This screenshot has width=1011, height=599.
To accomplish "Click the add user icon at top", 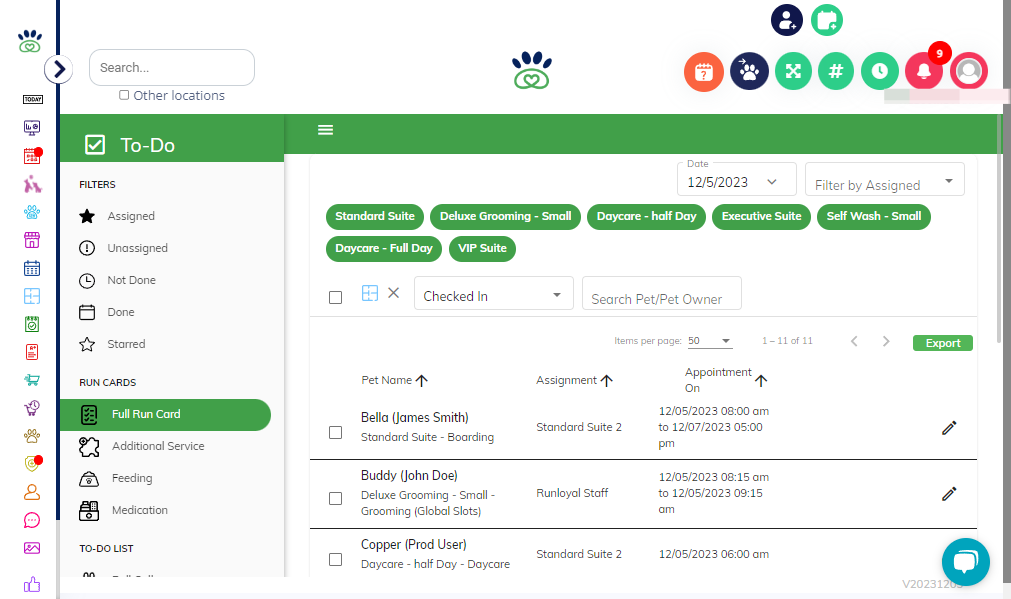I will tap(787, 20).
